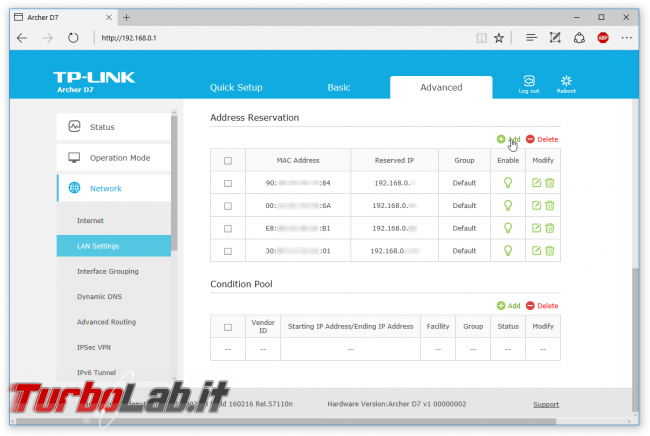The height and width of the screenshot is (436, 650).
Task: Edit reservation for MAC E8:…:B1
Action: (536, 228)
